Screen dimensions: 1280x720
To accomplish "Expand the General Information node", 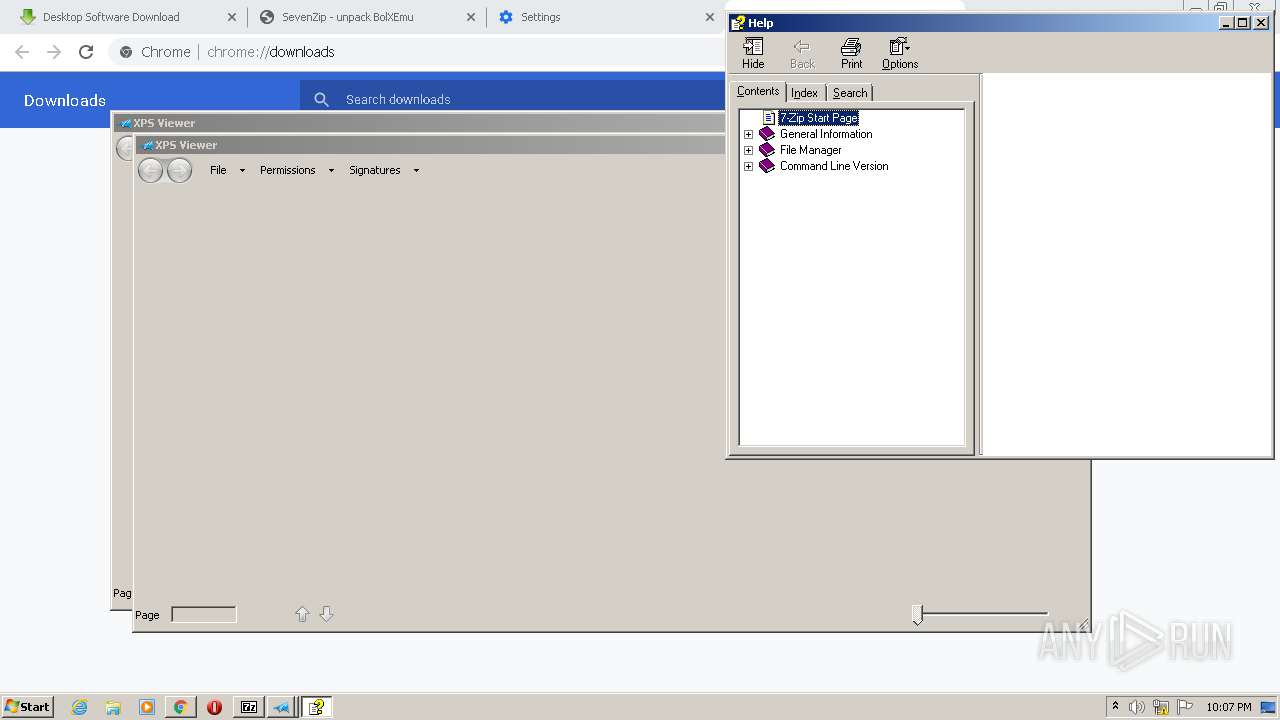I will tap(748, 134).
